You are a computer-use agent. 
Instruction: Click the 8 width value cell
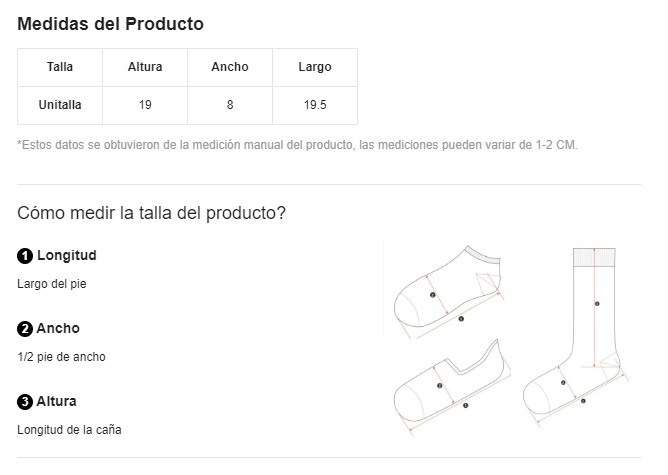(x=230, y=105)
